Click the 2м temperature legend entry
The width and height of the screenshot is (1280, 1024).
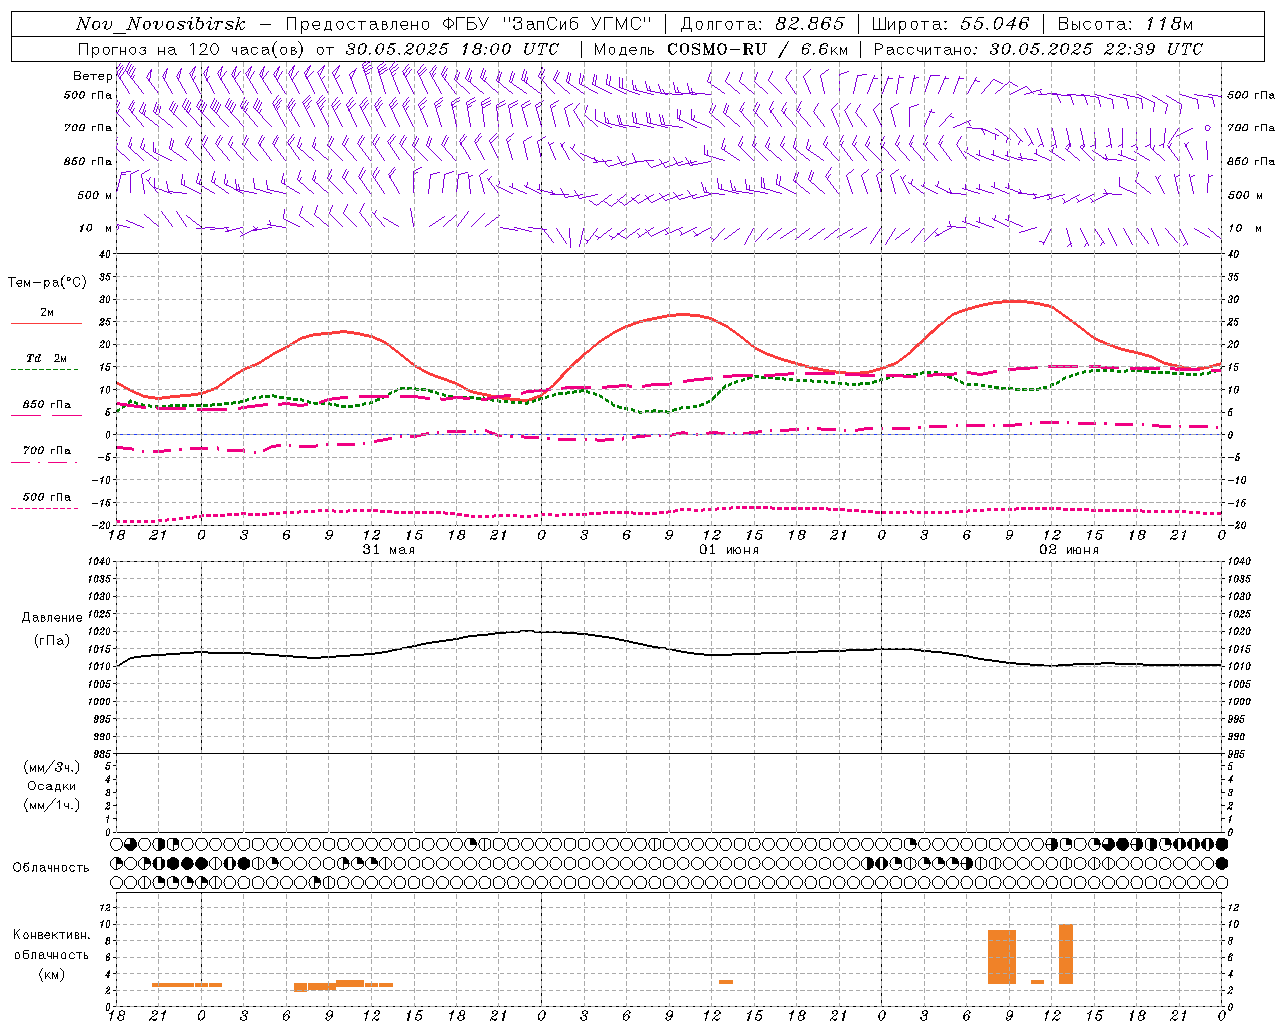coord(47,313)
